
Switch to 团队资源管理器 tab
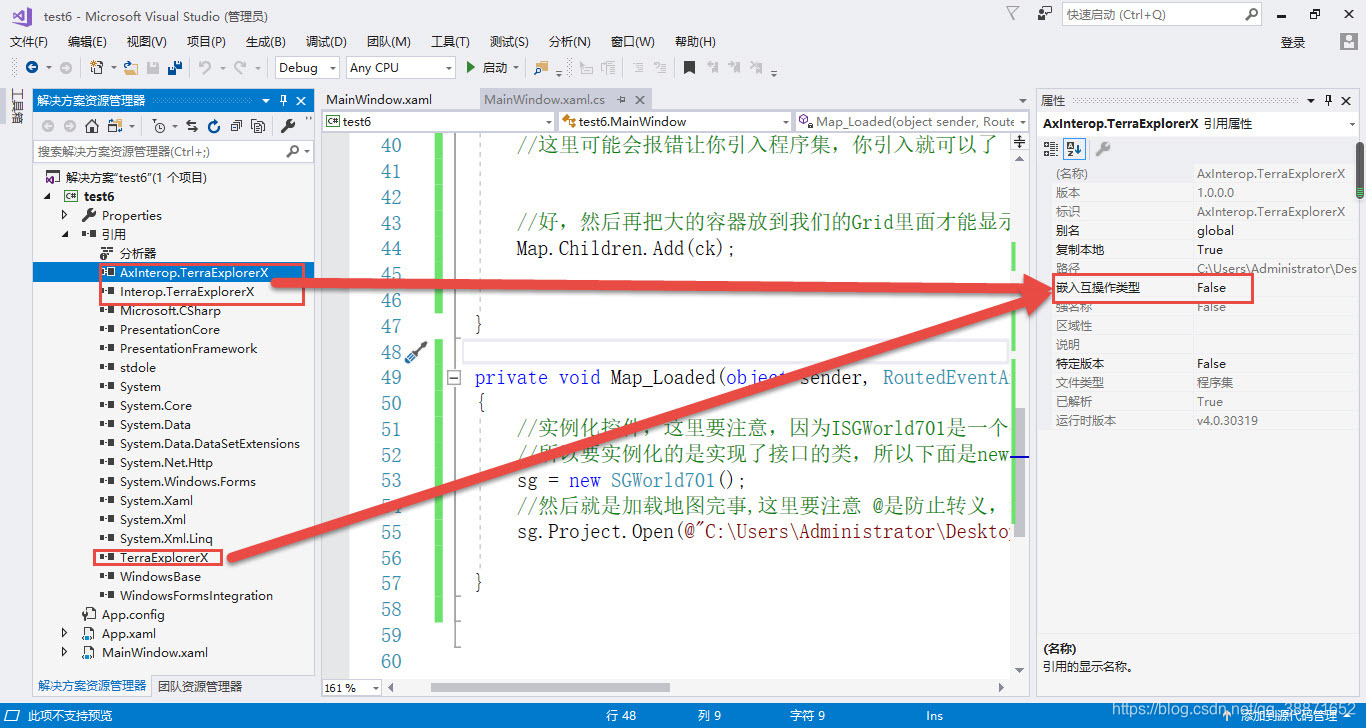coord(200,686)
